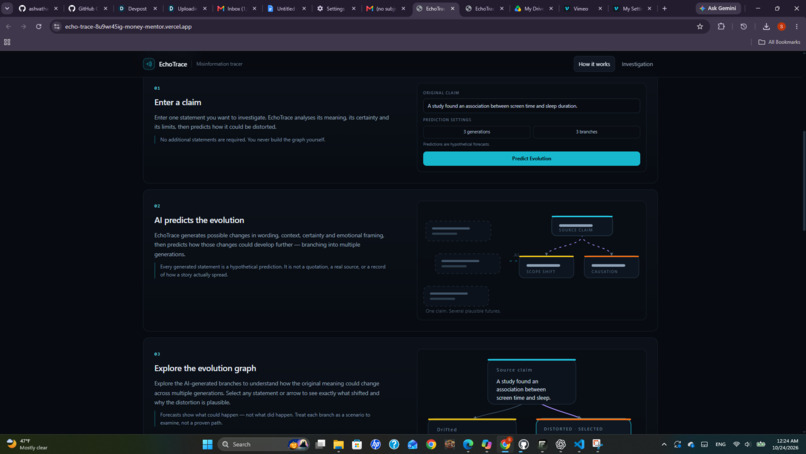The height and width of the screenshot is (454, 806).
Task: Open the Chrome profile avatar
Action: click(781, 27)
